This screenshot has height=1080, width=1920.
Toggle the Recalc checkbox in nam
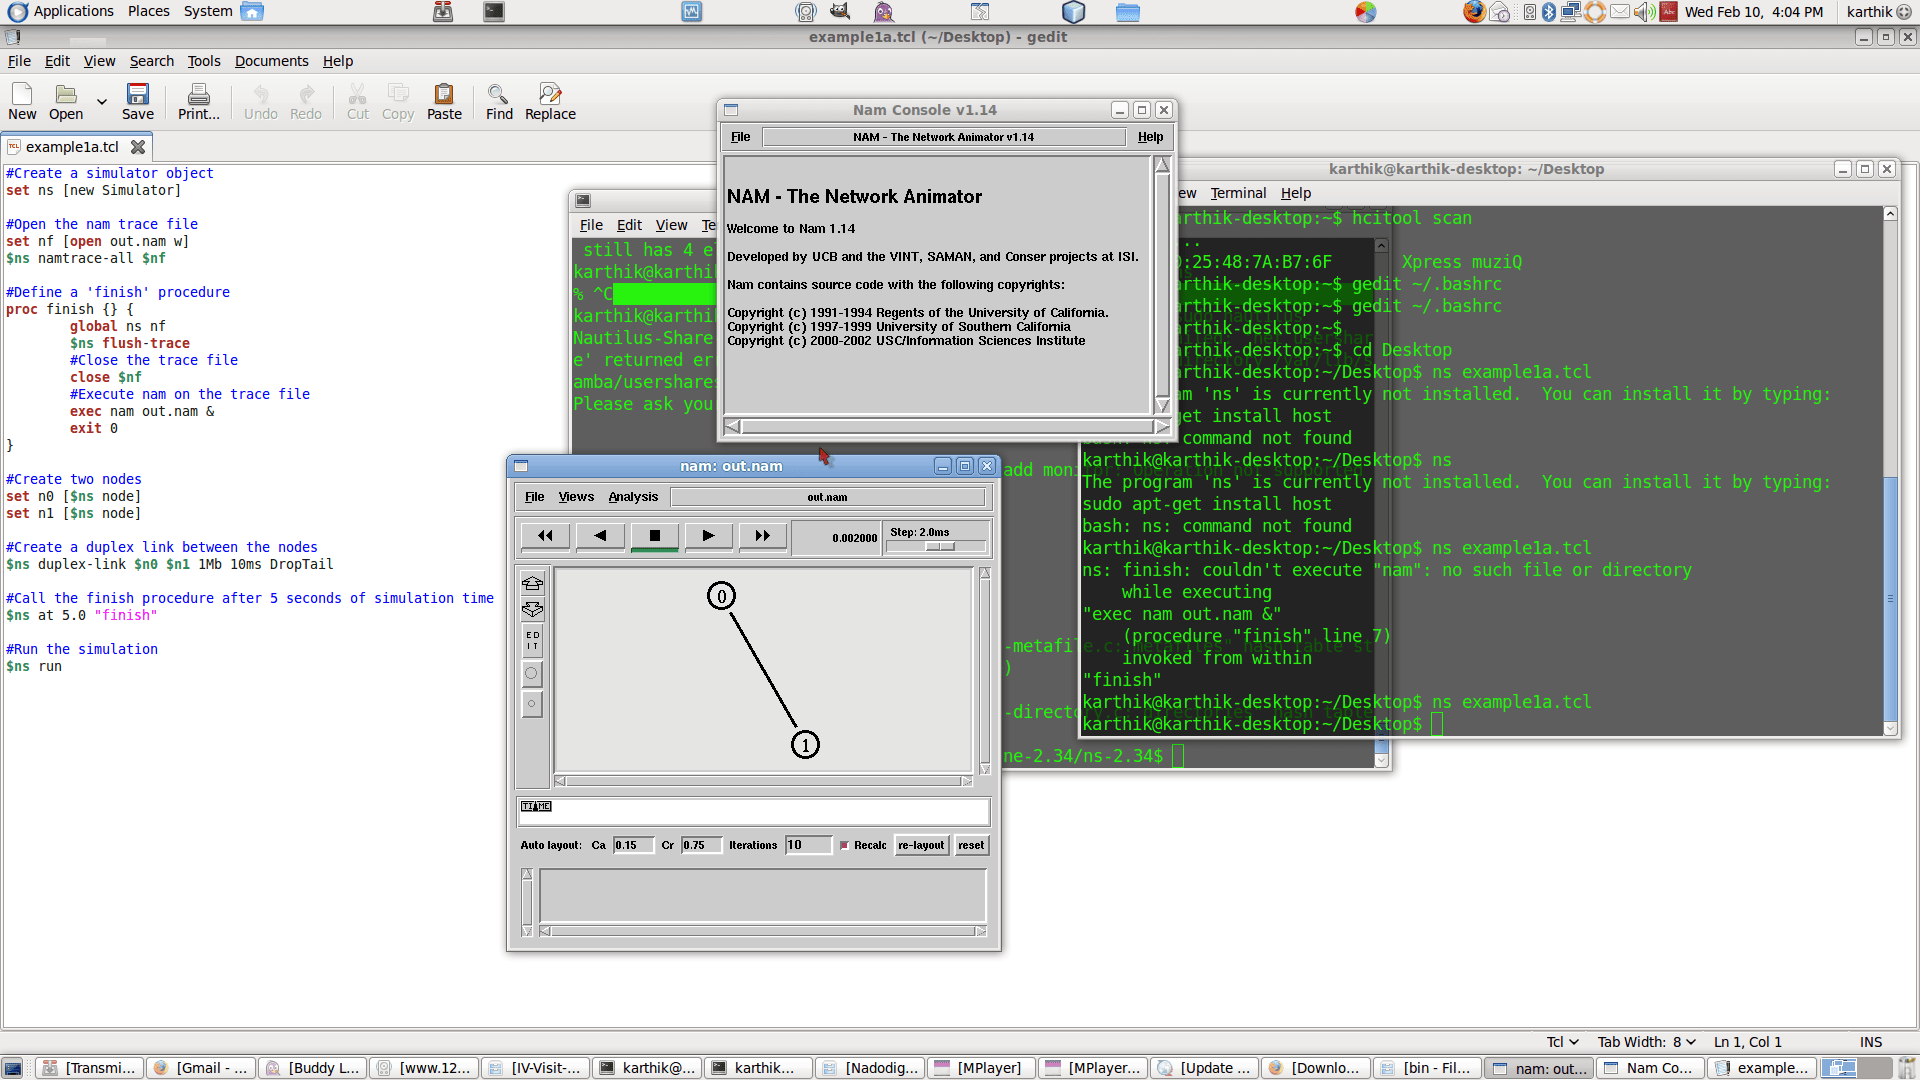pos(845,846)
